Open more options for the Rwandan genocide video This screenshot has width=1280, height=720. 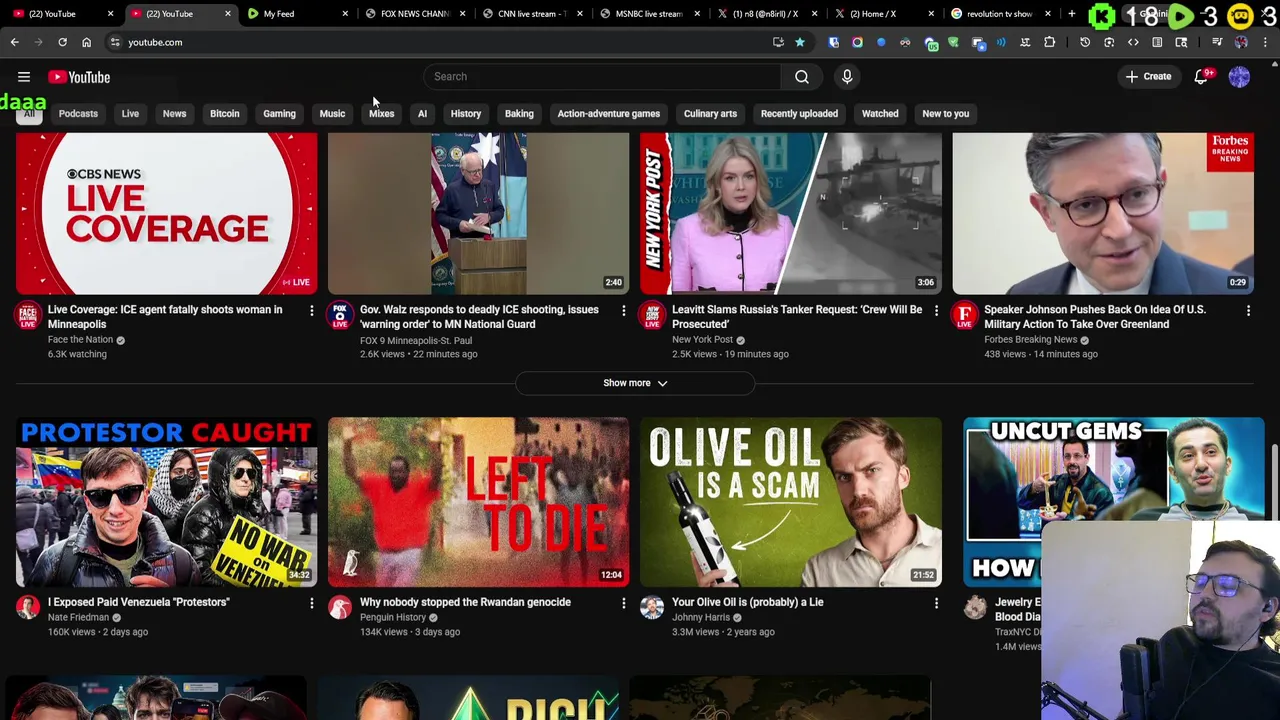[x=623, y=603]
